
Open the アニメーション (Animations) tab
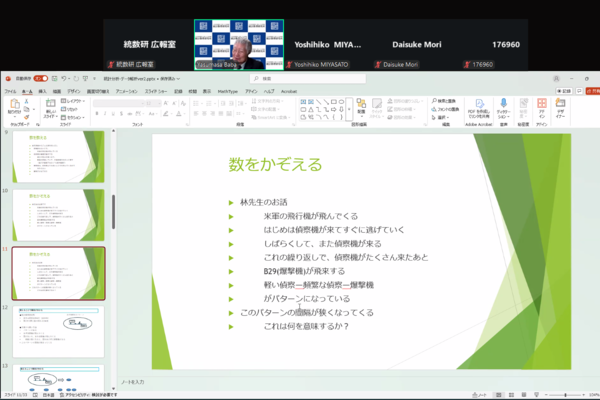pos(126,91)
